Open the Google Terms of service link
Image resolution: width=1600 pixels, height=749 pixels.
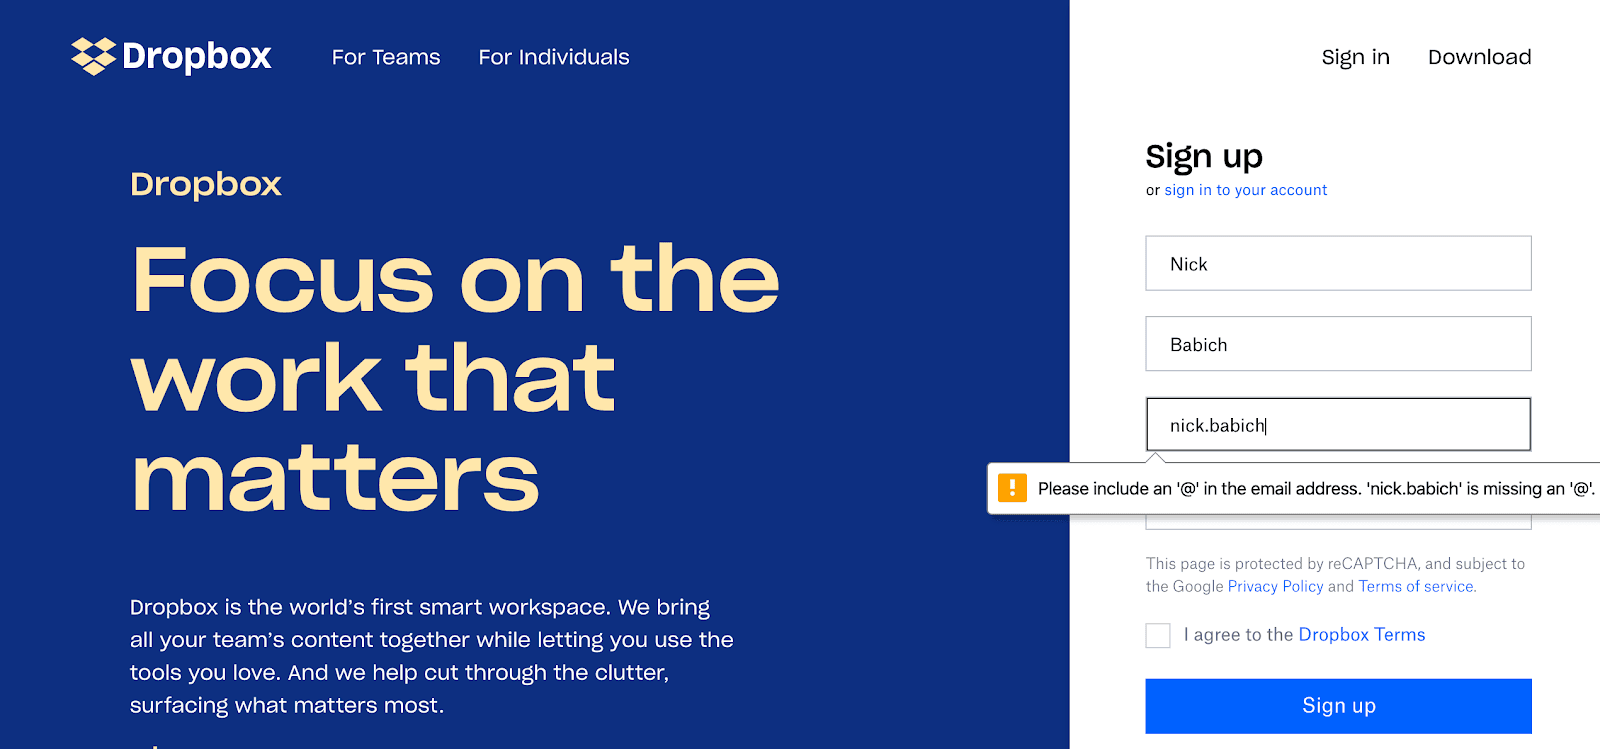click(1416, 587)
